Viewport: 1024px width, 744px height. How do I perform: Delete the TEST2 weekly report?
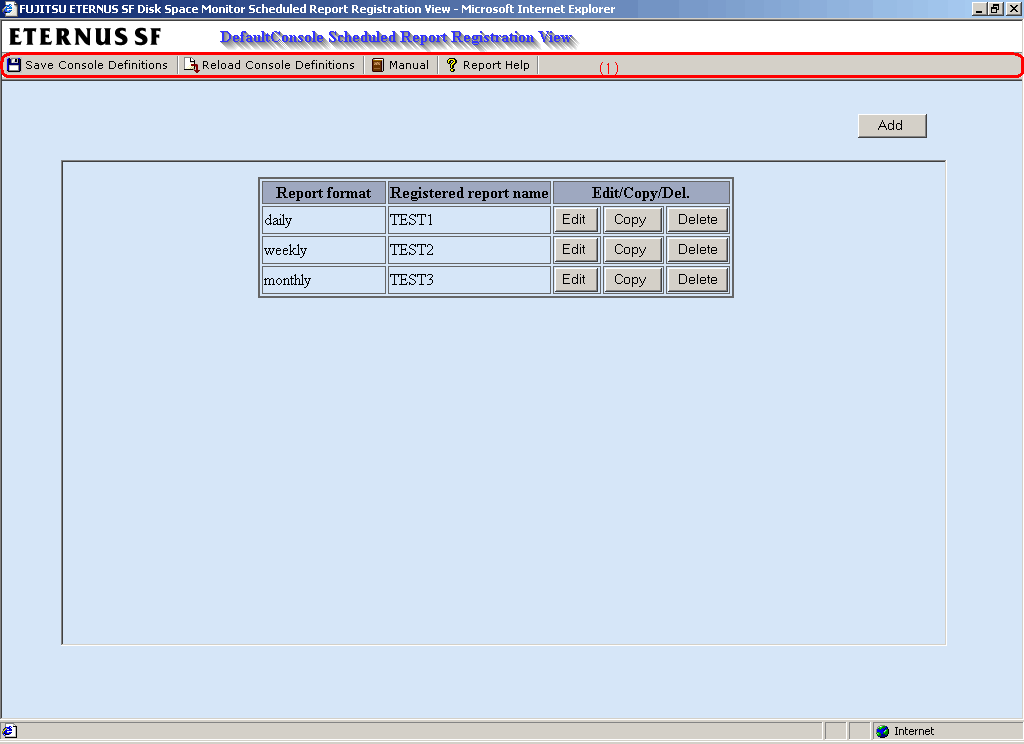(x=697, y=250)
